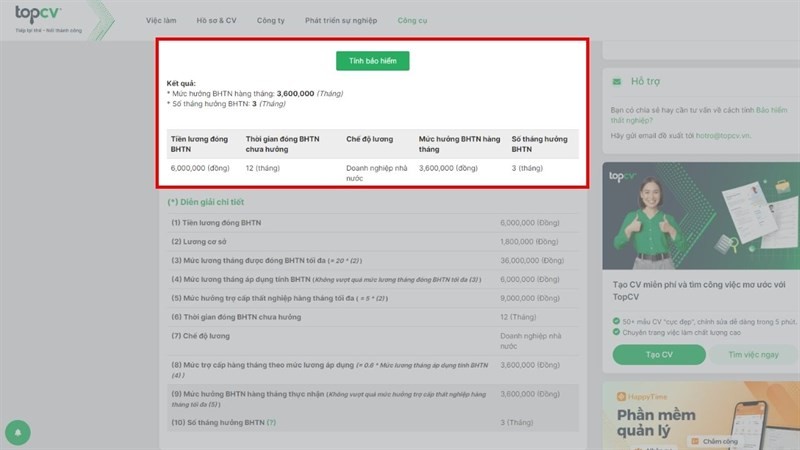The image size is (800, 450).
Task: Click row (7) Chế độ lương
Action: pyautogui.click(x=372, y=341)
